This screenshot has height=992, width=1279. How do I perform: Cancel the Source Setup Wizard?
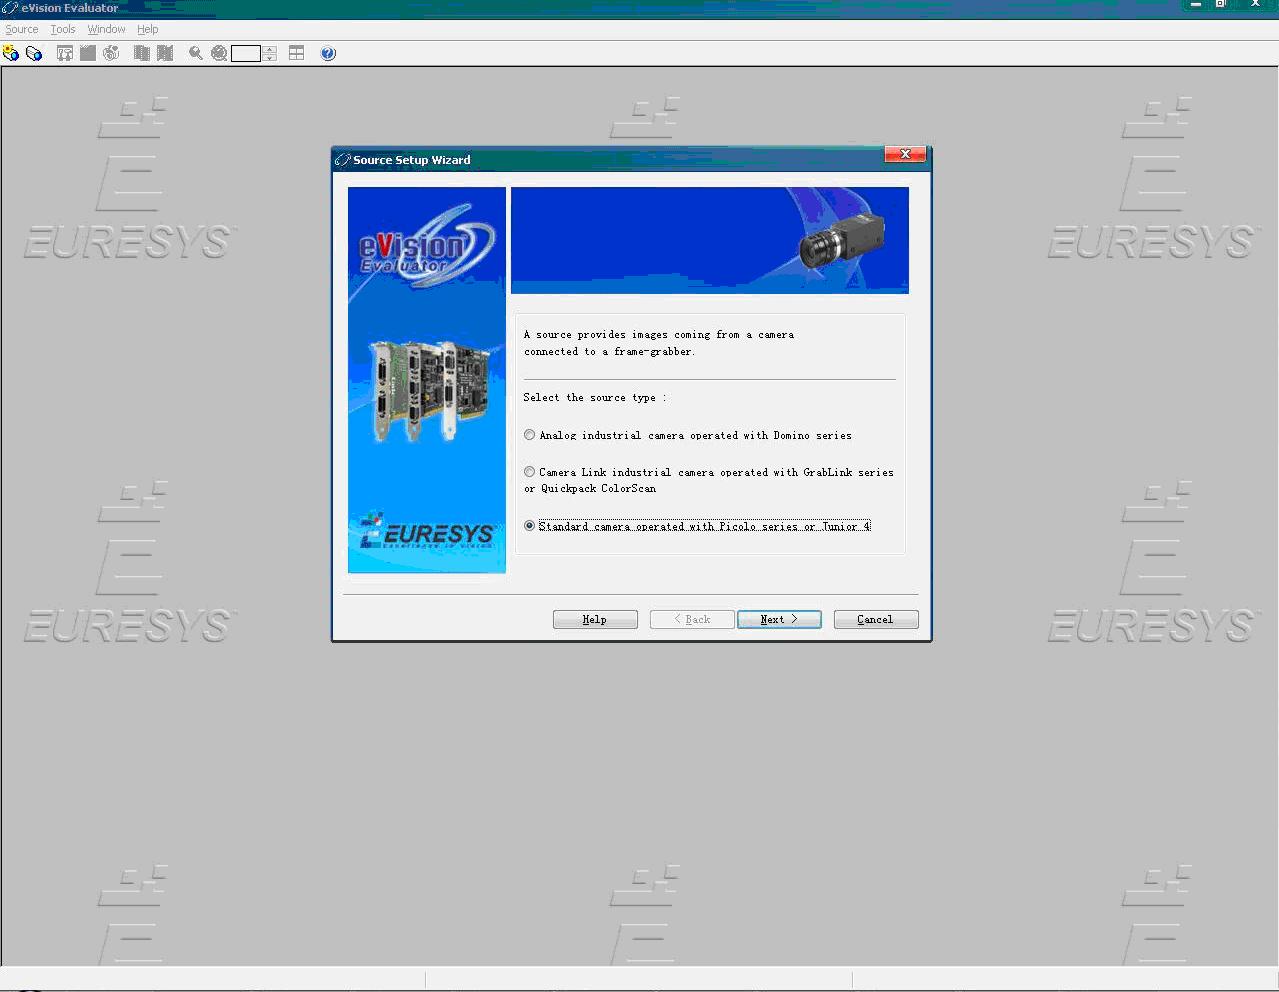tap(875, 619)
